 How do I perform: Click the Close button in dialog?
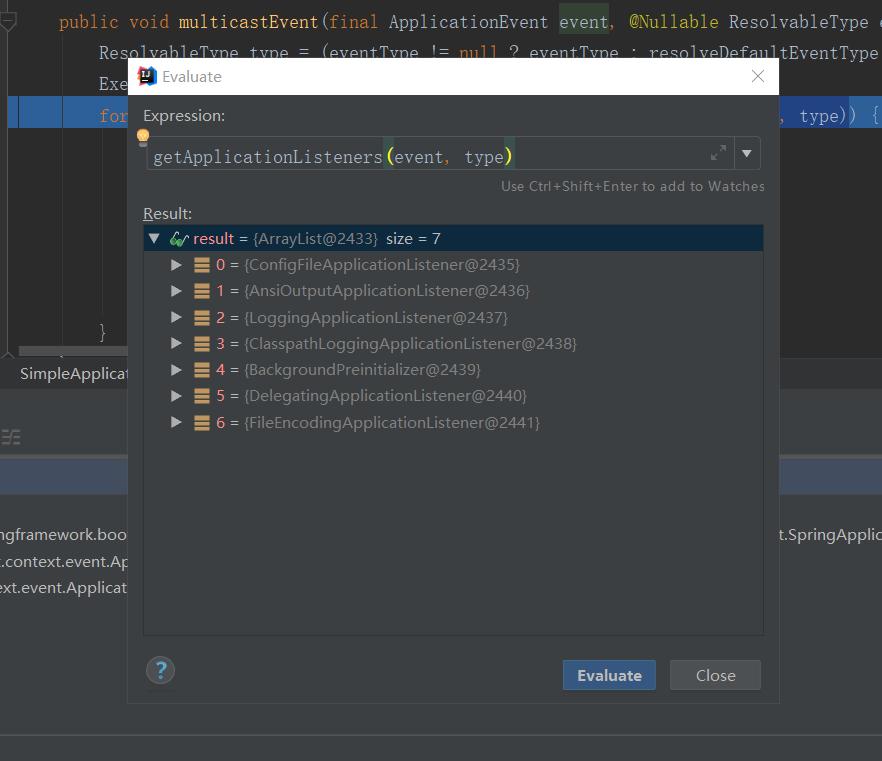coord(715,675)
